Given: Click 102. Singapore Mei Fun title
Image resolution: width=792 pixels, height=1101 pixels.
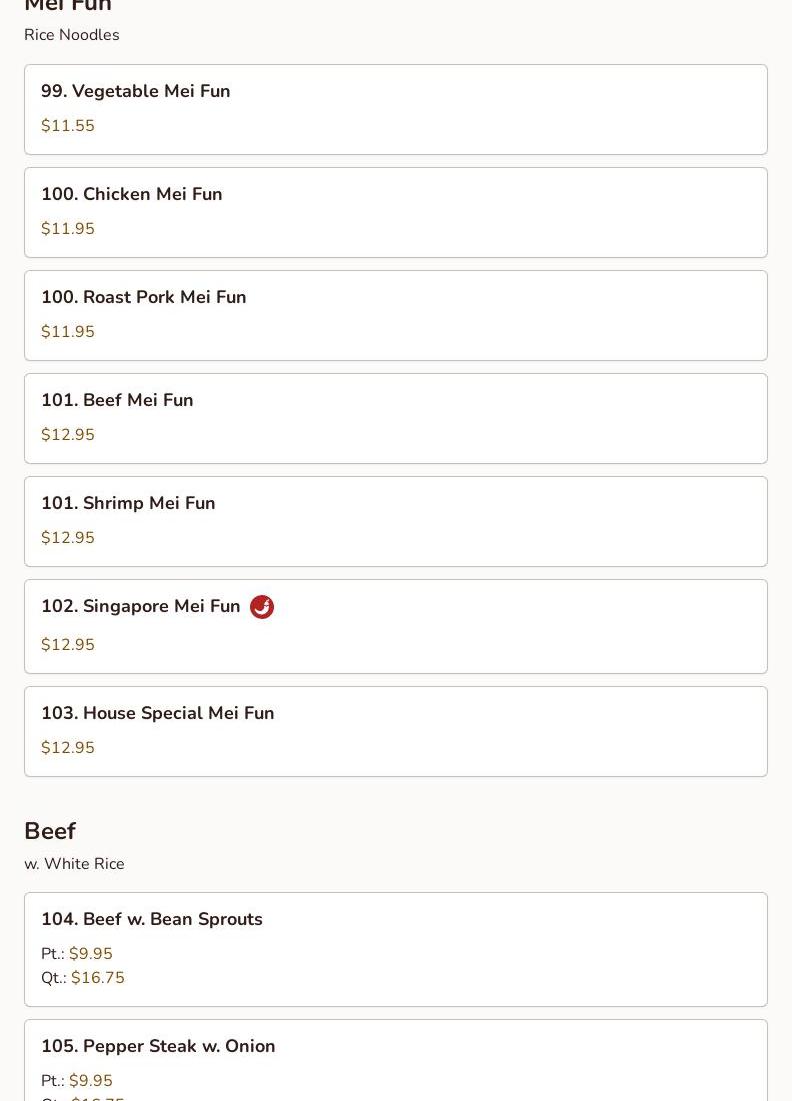Looking at the screenshot, I should click(141, 607).
